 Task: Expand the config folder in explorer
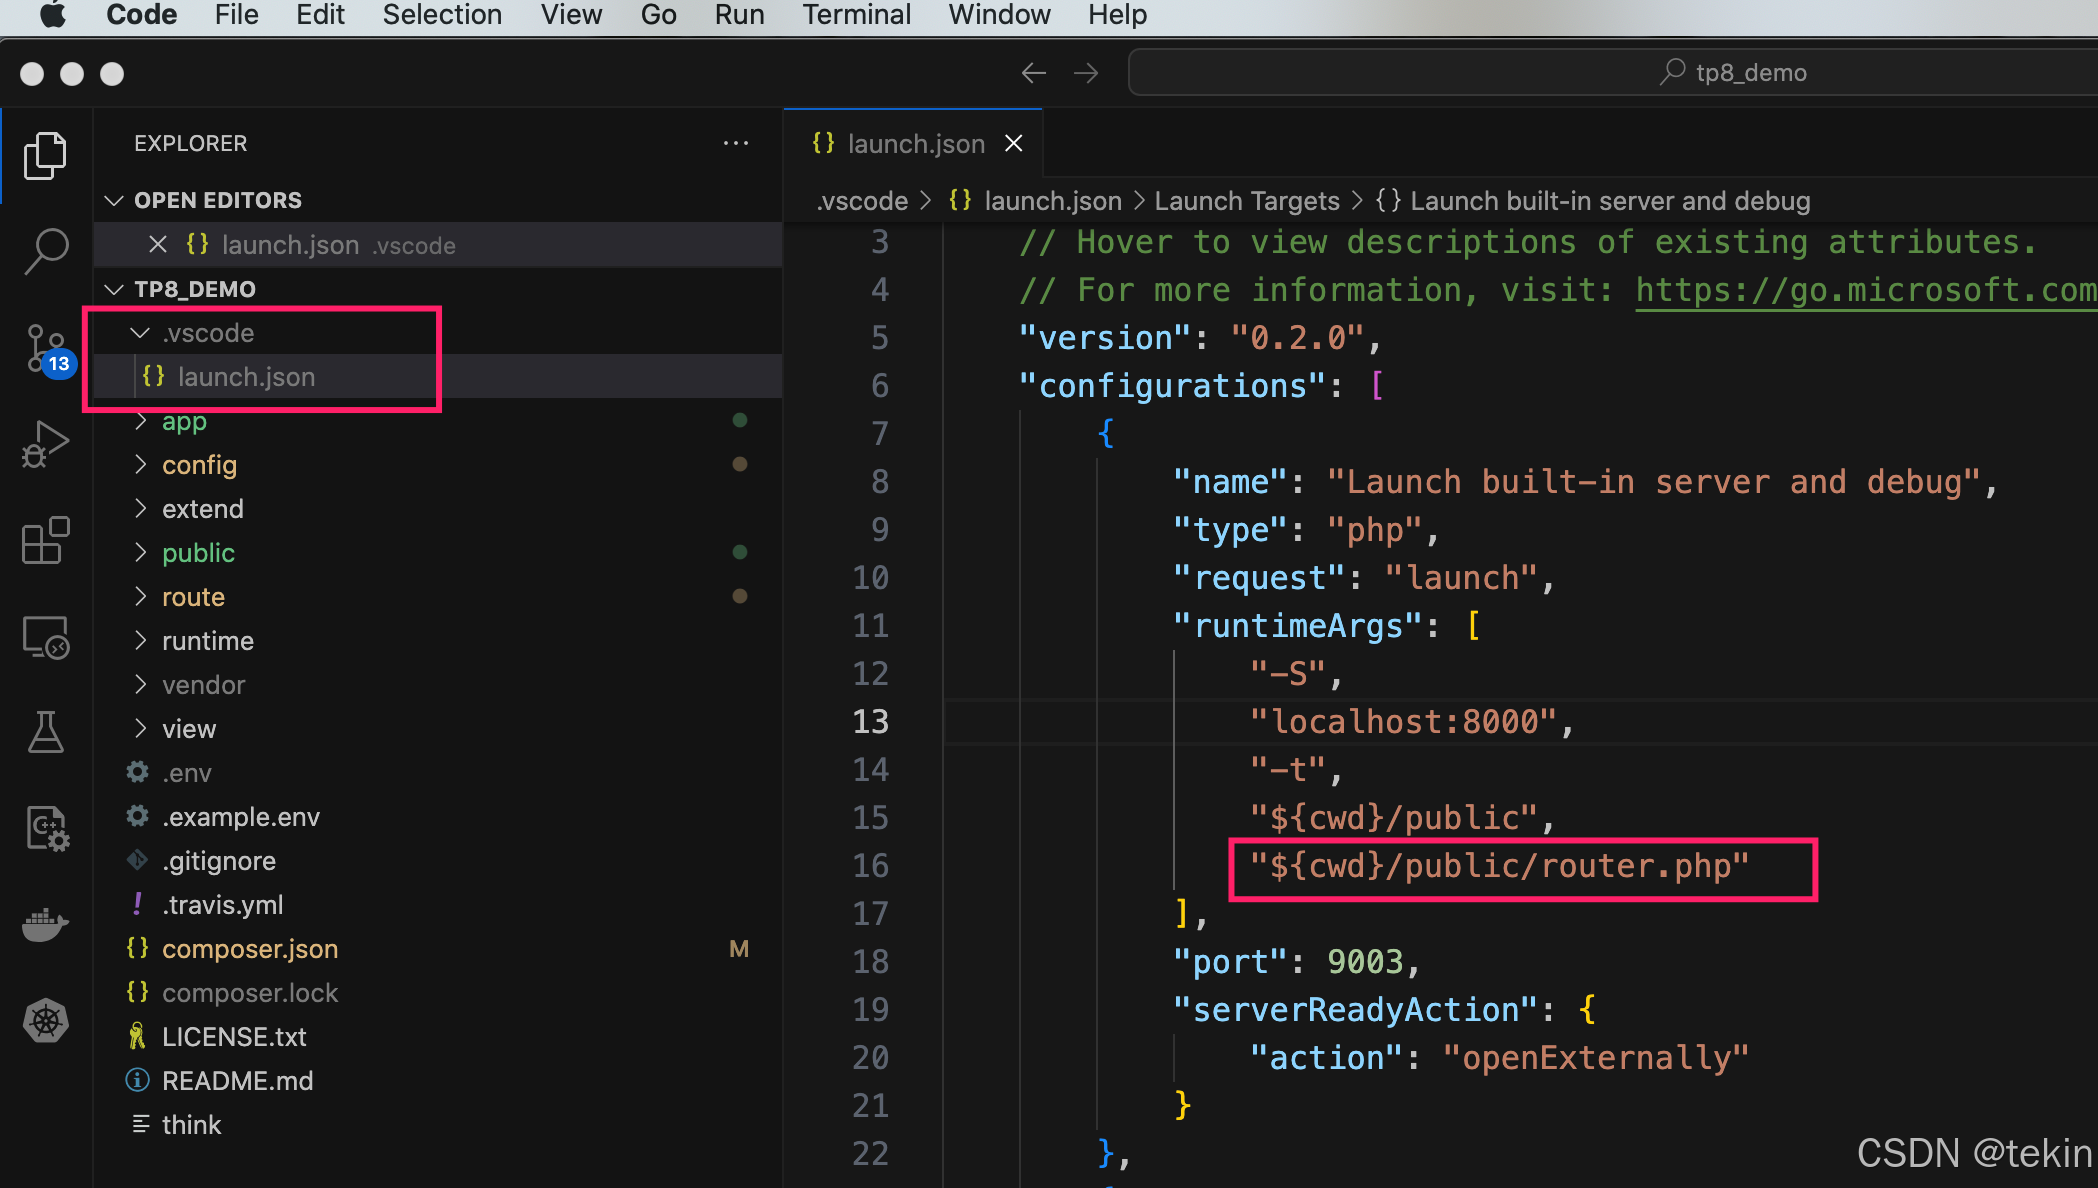(x=197, y=464)
